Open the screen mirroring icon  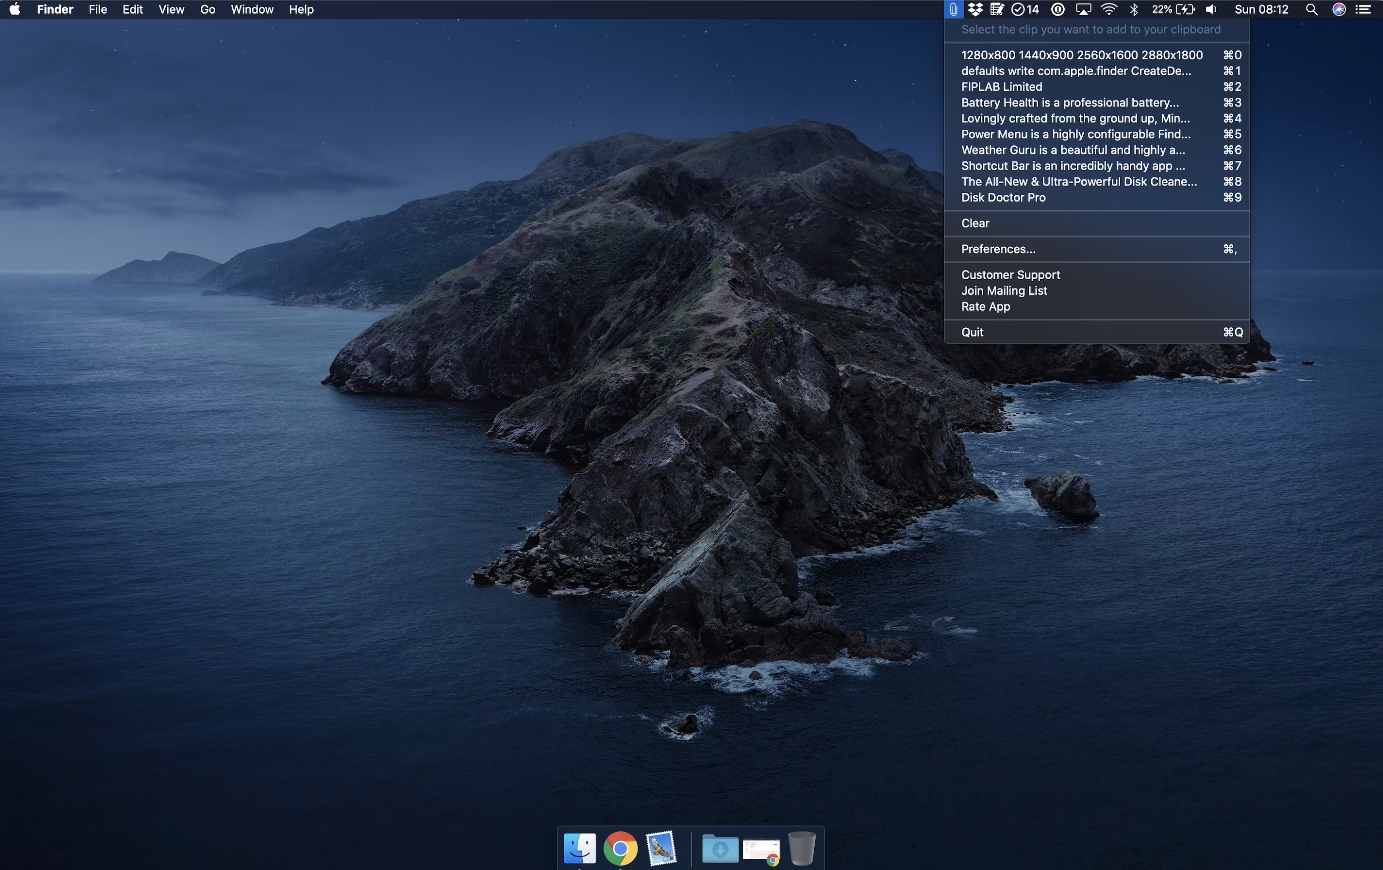point(1083,9)
